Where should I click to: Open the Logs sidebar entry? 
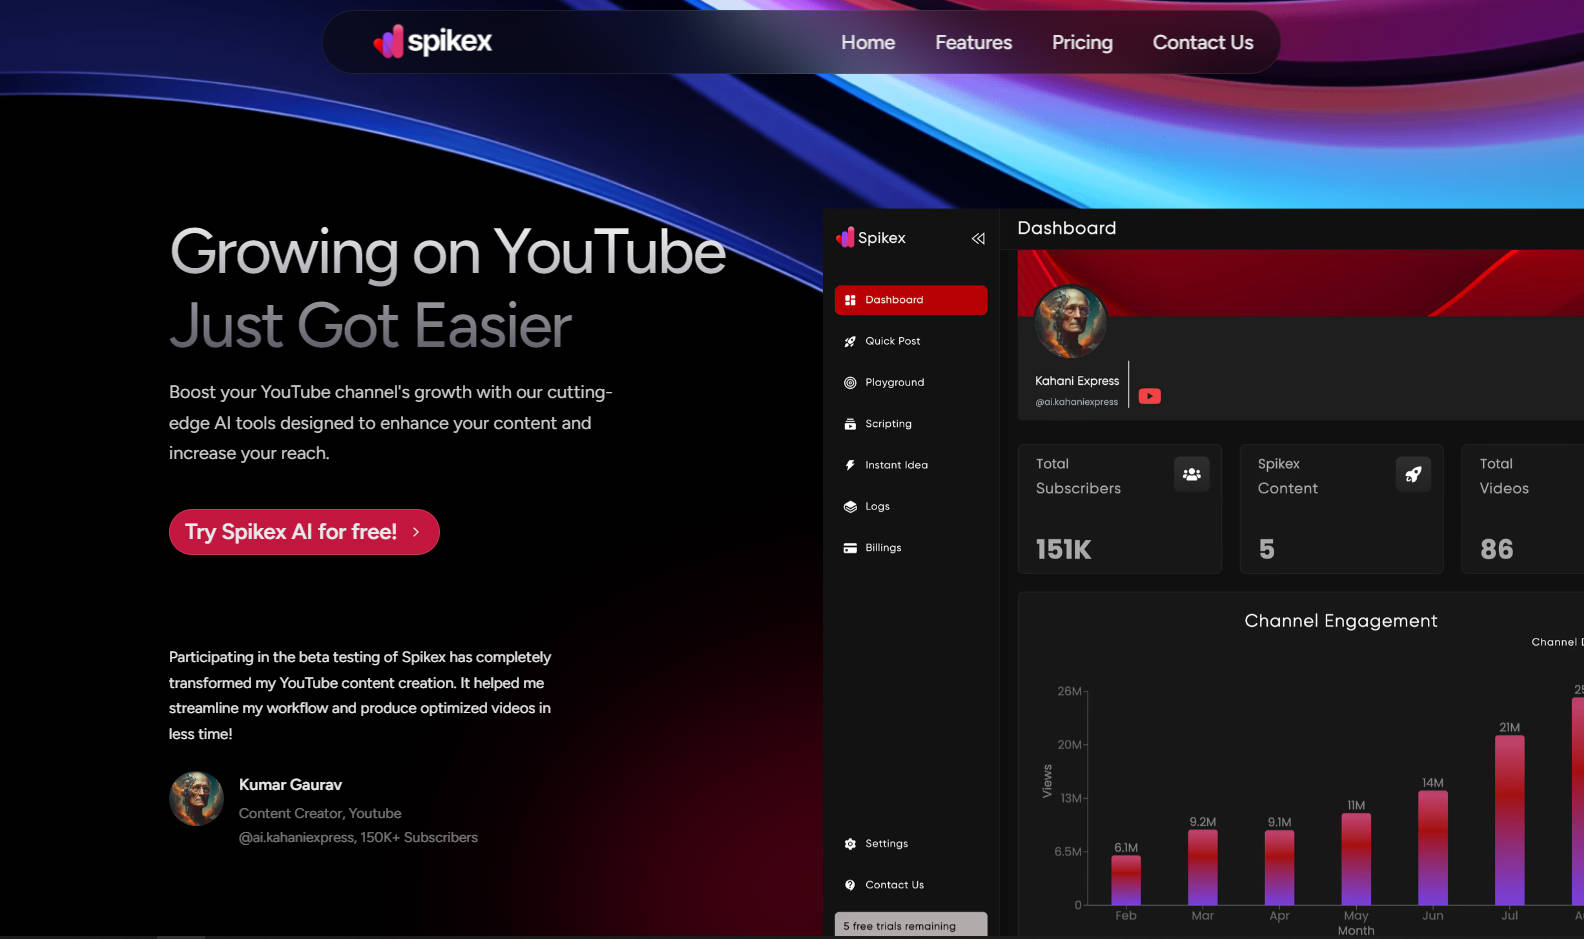click(x=877, y=507)
